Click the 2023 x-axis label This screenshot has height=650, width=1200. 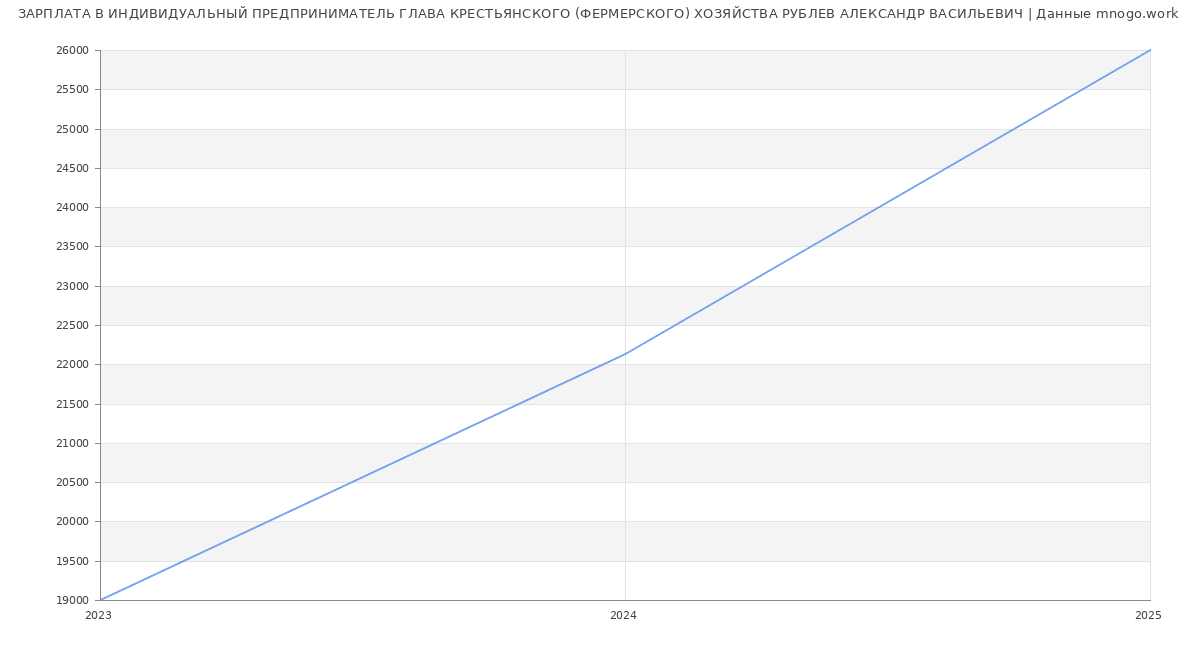[99, 616]
